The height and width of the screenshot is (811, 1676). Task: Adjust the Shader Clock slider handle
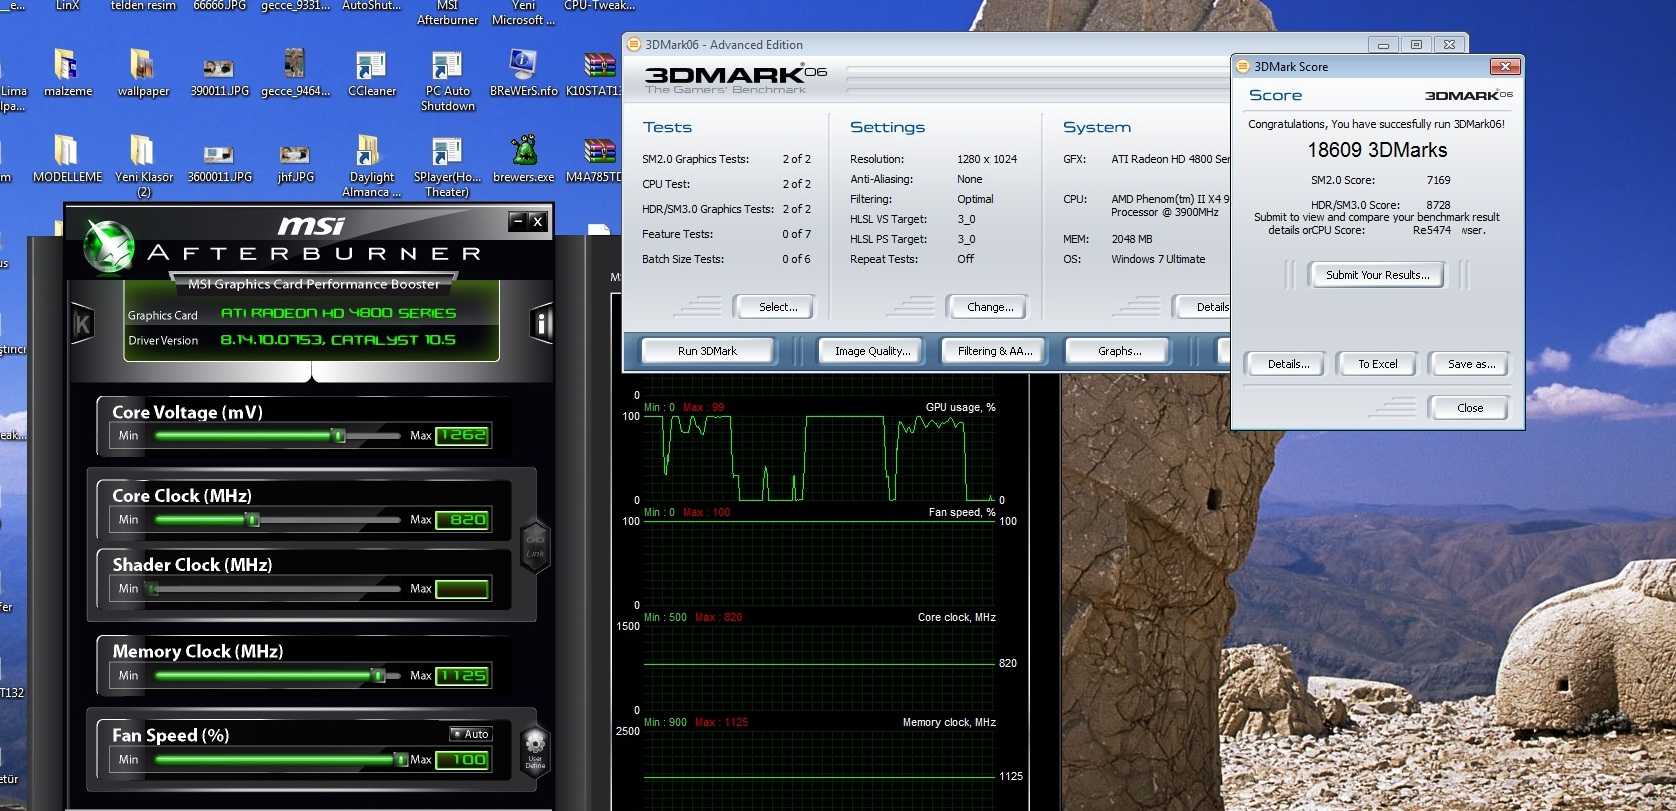click(x=152, y=589)
